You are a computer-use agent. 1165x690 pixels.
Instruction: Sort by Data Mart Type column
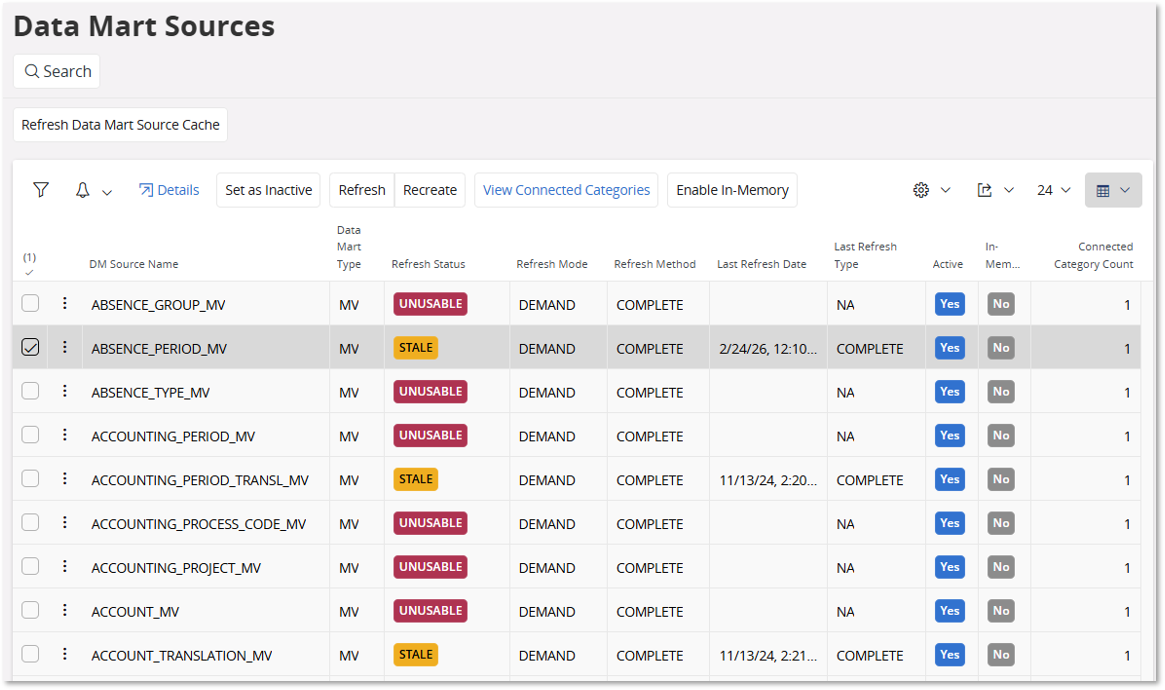pyautogui.click(x=348, y=247)
